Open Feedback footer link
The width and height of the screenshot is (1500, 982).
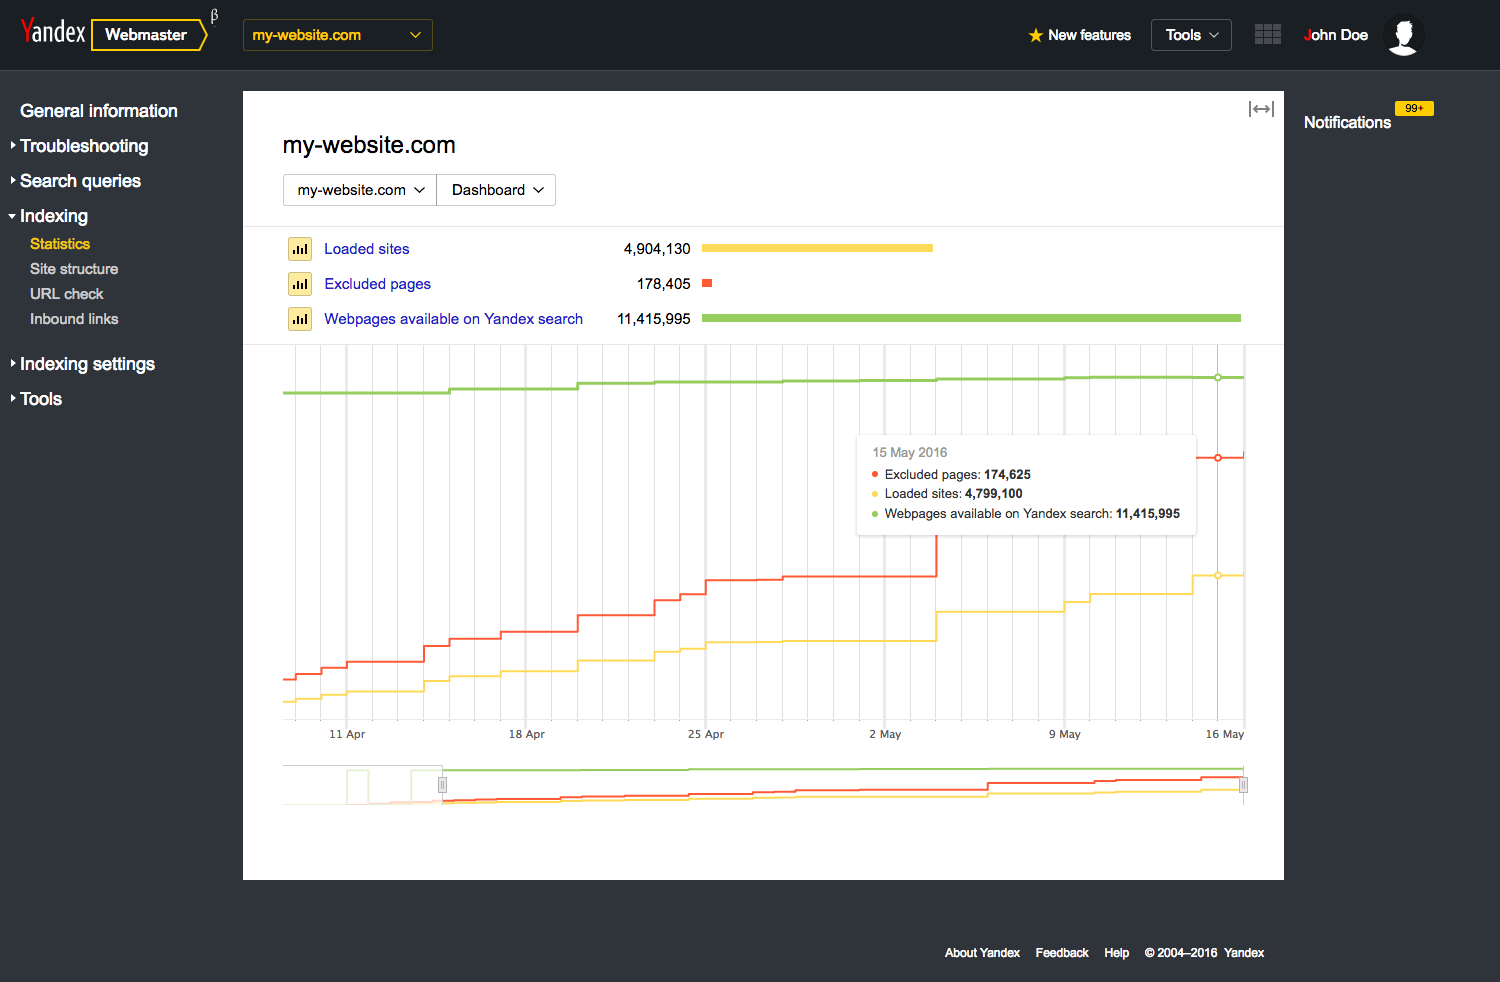pos(1062,953)
